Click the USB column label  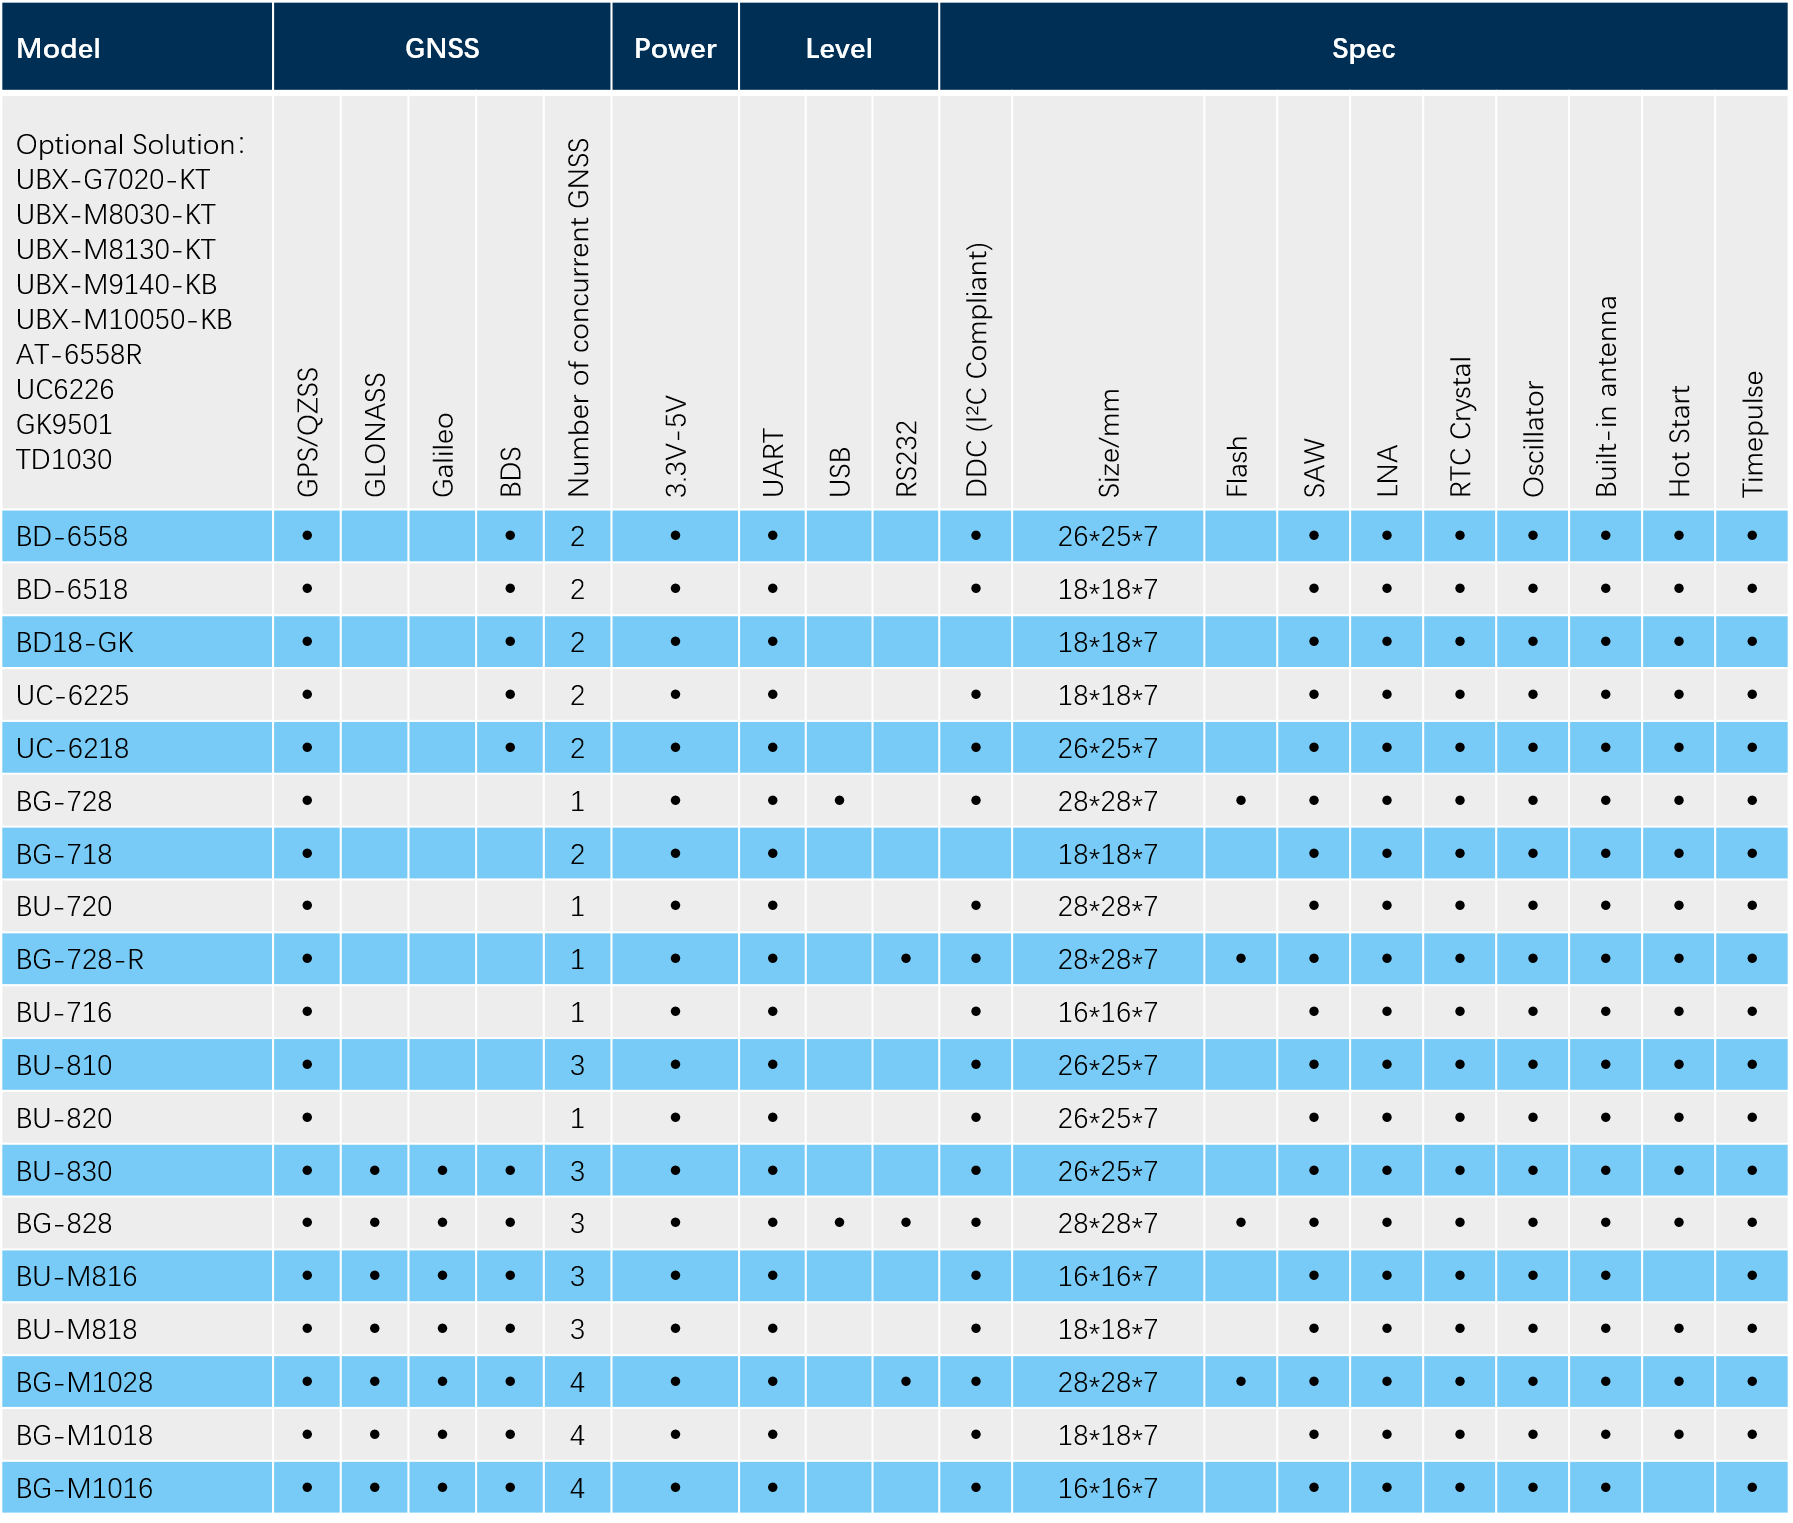coord(840,472)
